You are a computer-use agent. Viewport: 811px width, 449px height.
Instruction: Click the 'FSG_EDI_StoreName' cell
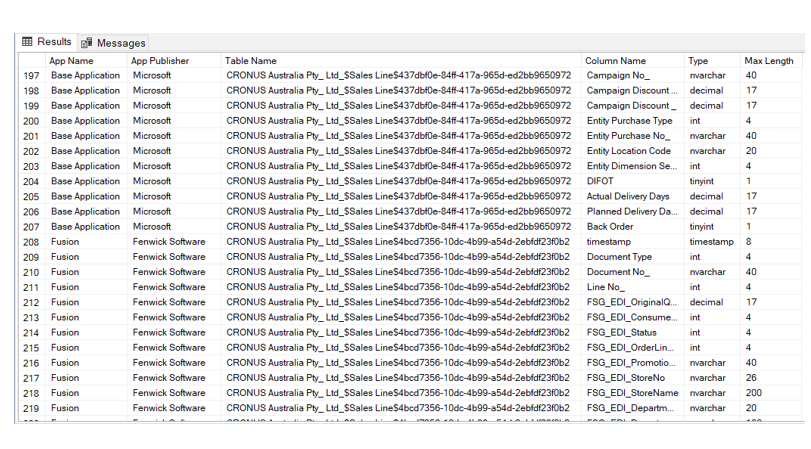tap(633, 393)
